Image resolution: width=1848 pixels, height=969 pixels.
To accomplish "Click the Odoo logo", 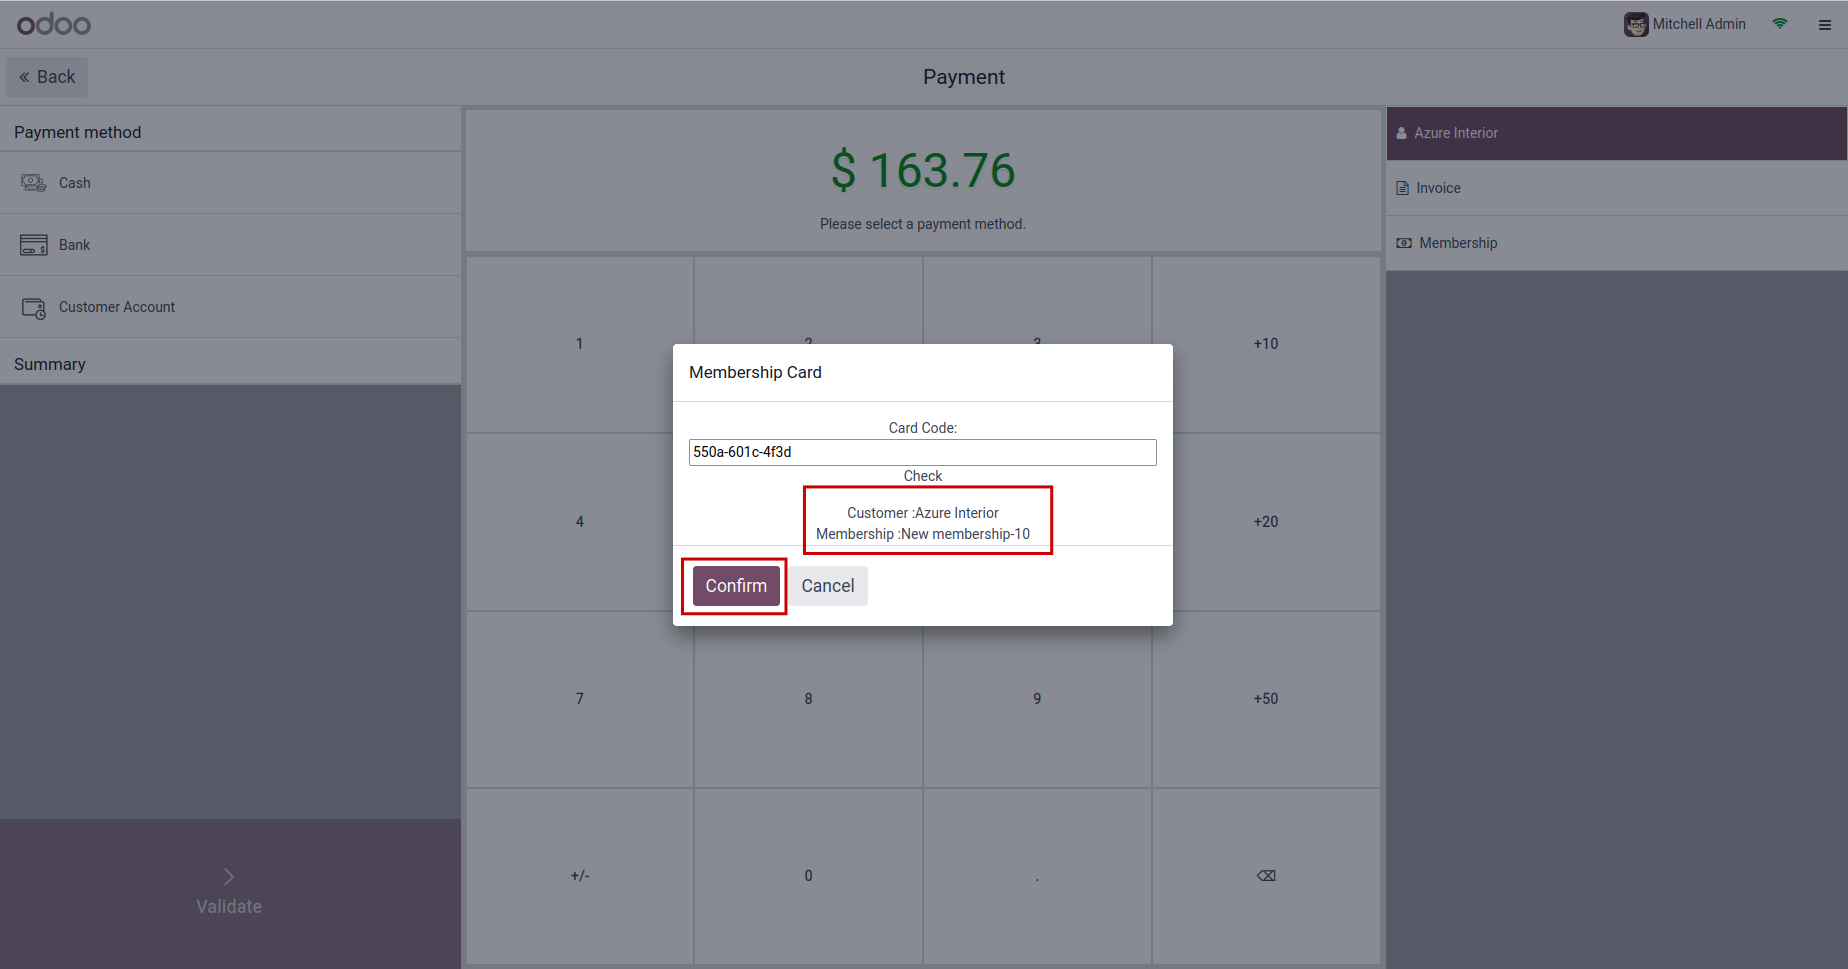I will 54,24.
